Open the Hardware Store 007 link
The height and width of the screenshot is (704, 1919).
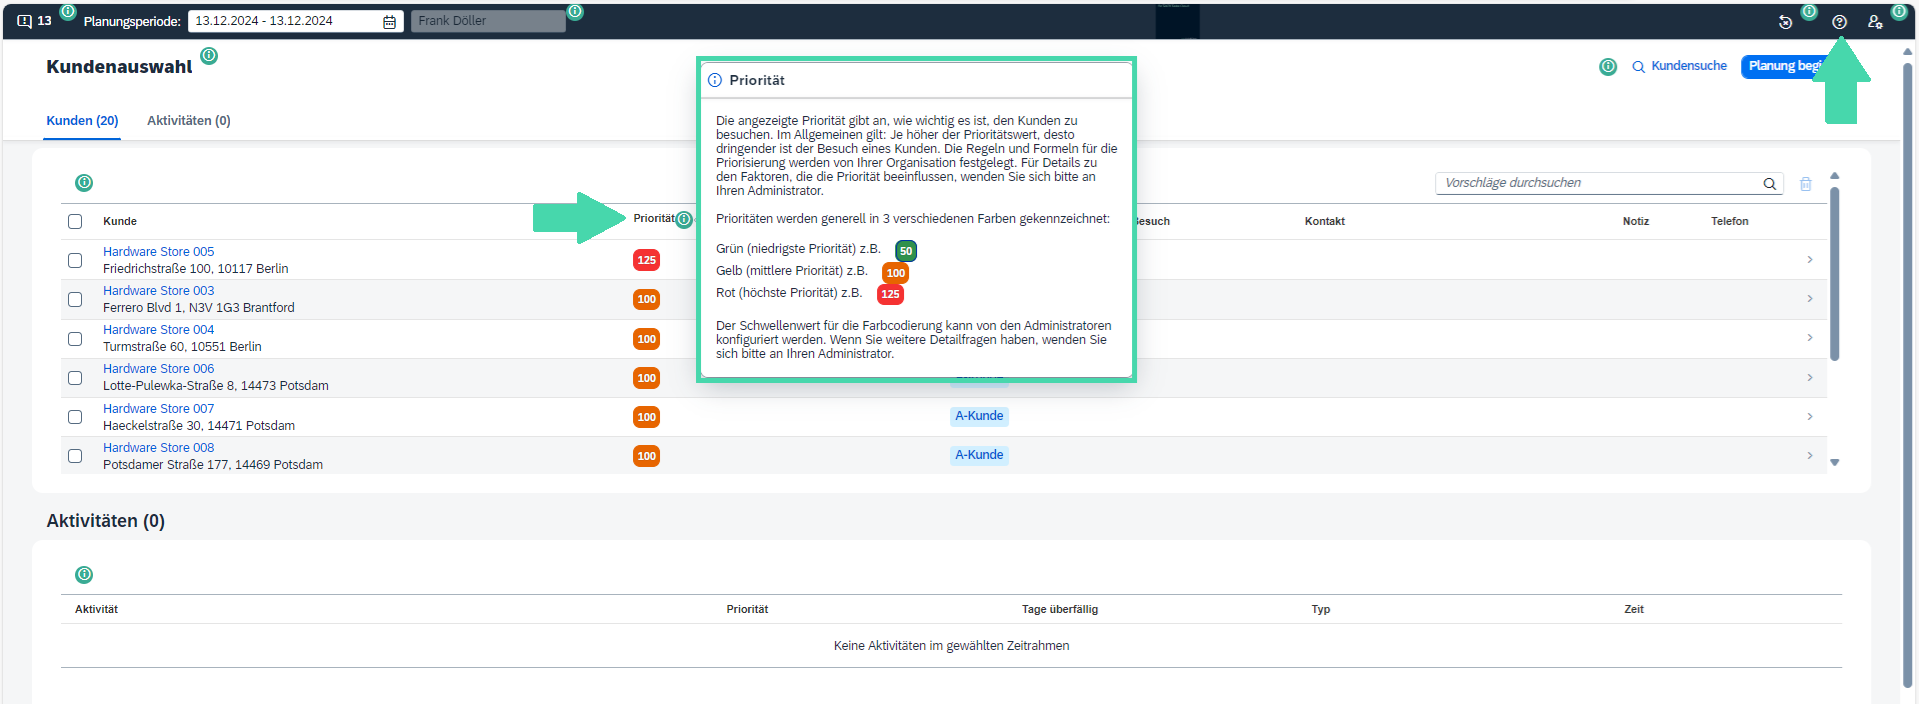(158, 409)
